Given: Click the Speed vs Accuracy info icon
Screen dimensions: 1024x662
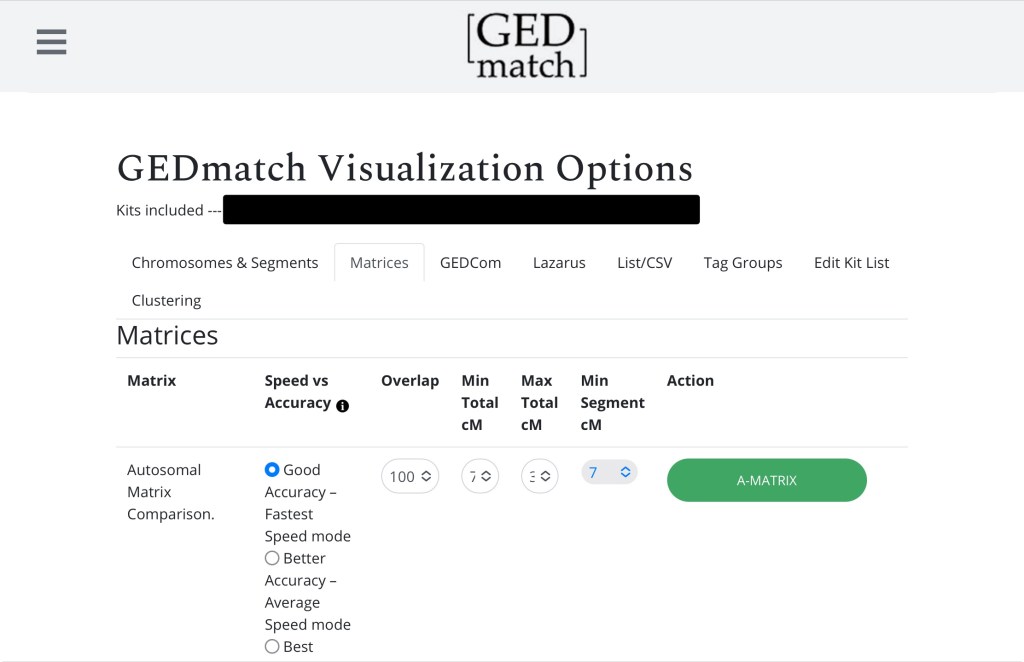Looking at the screenshot, I should point(343,406).
